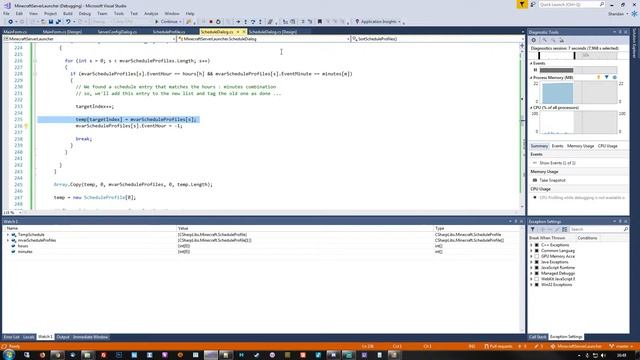Open the Debug menu
Image resolution: width=640 pixels, height=360 pixels.
tap(84, 13)
